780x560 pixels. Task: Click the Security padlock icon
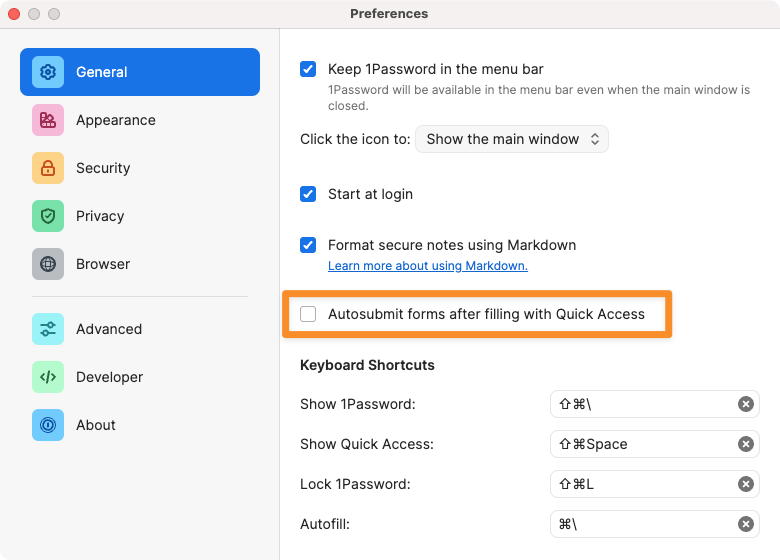tap(48, 168)
